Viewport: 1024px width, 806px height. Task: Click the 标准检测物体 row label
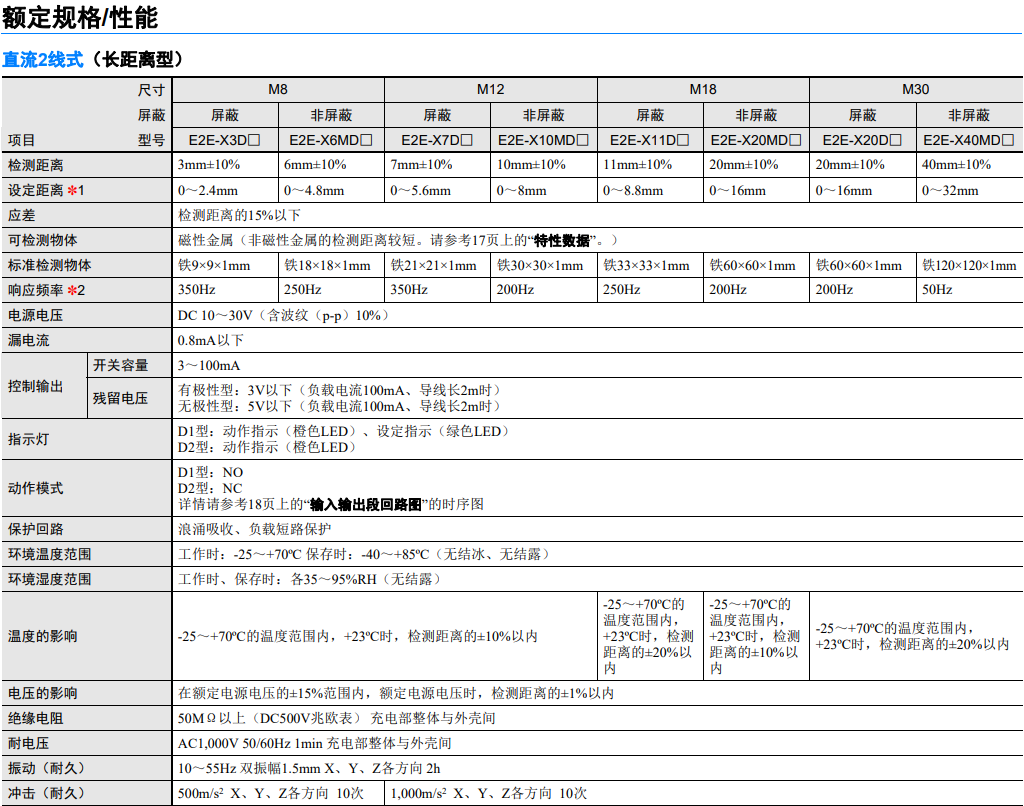(50, 265)
